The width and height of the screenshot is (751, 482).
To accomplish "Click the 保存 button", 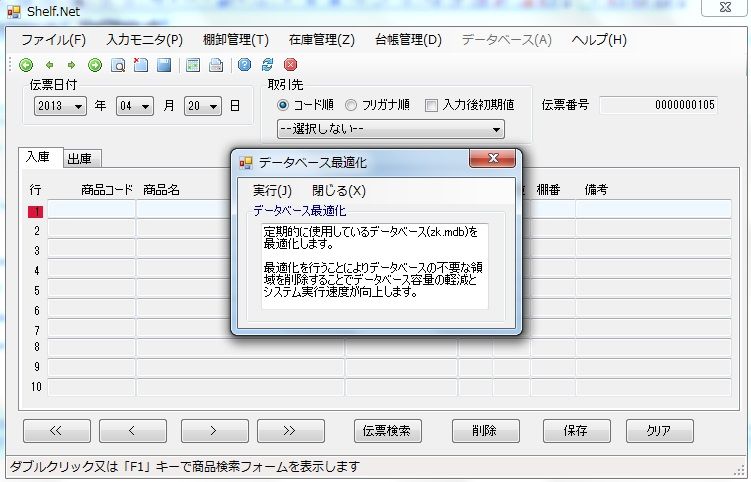I will [x=577, y=431].
